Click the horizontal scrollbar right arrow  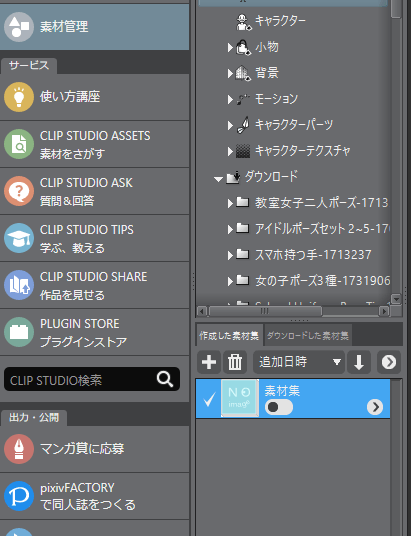coord(384,311)
